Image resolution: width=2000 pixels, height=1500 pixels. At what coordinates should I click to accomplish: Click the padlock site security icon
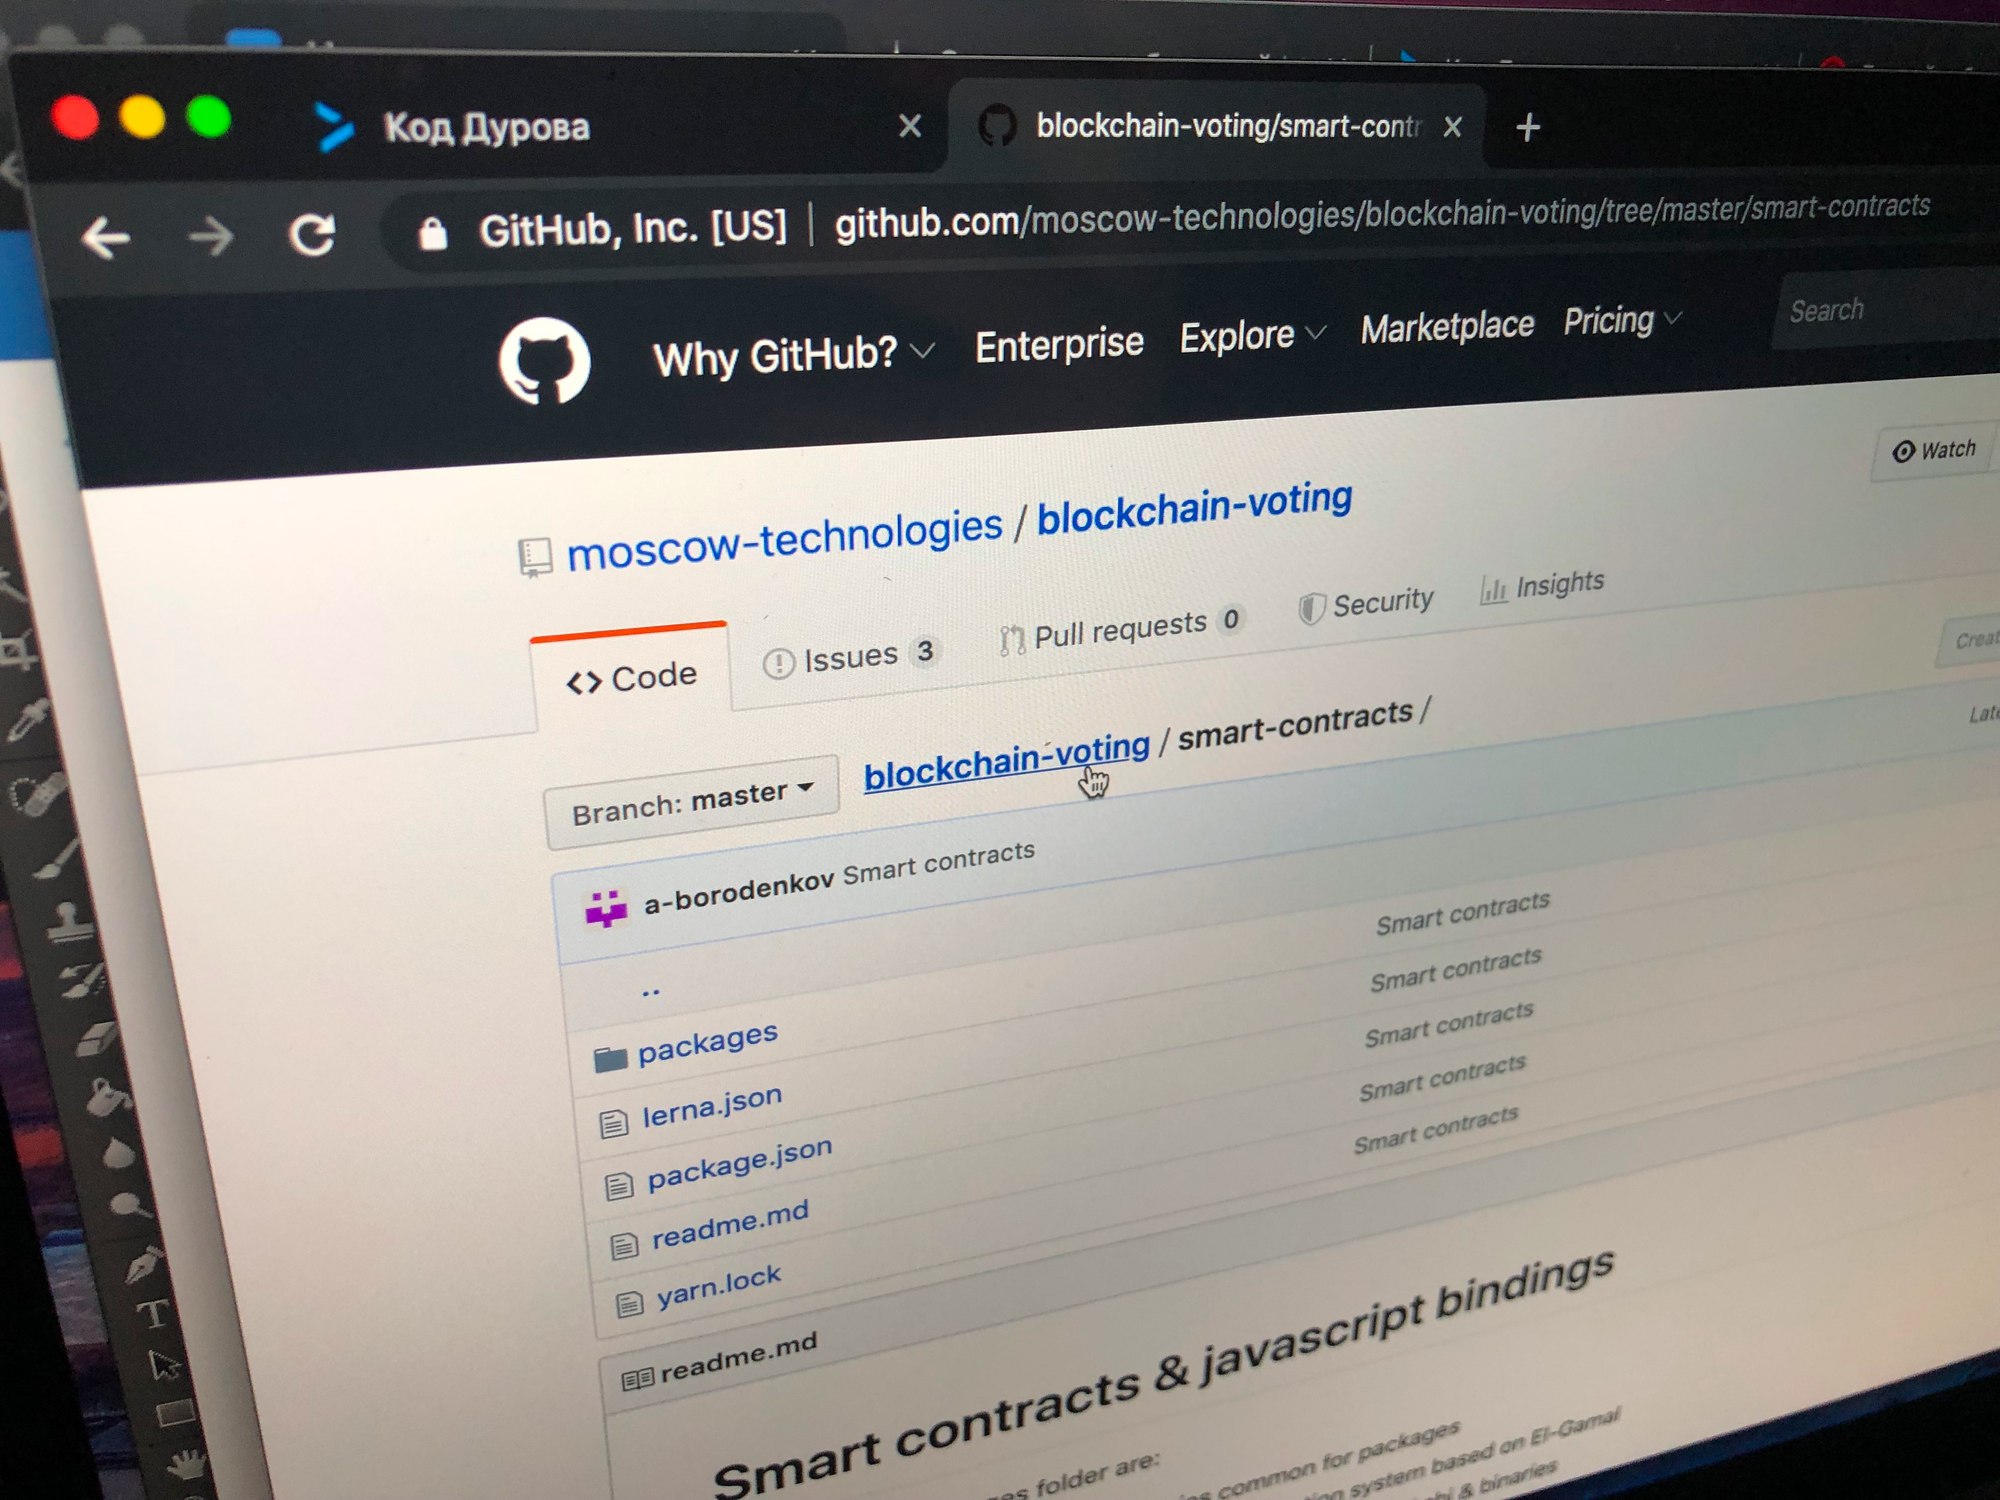tap(433, 234)
